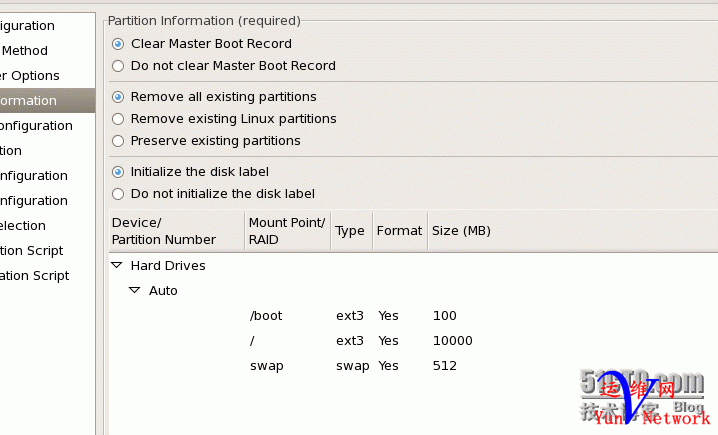Choose Remove existing Linux partitions
The height and width of the screenshot is (435, 718).
(x=119, y=119)
